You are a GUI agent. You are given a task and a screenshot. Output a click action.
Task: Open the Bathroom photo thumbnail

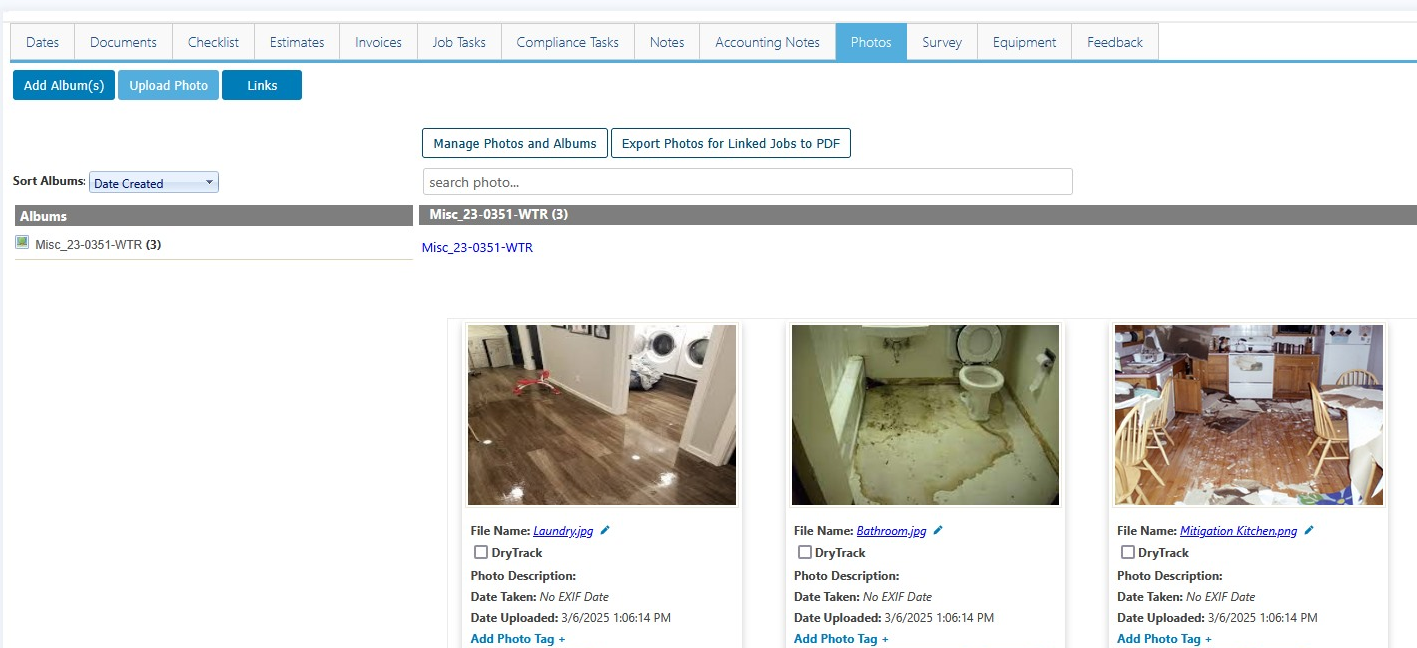(925, 414)
